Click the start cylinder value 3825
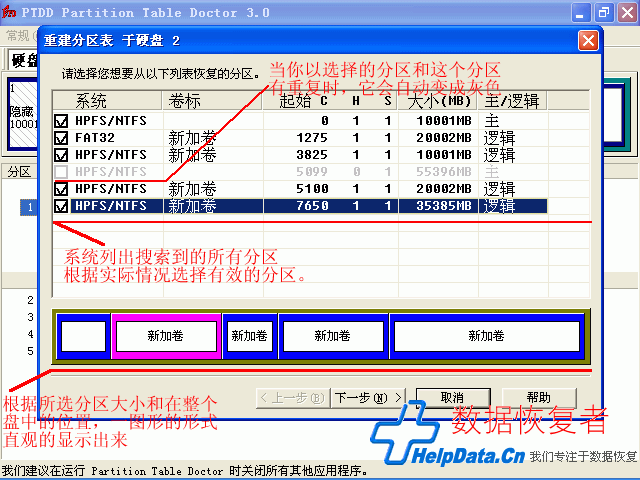This screenshot has width=640, height=480. click(312, 155)
